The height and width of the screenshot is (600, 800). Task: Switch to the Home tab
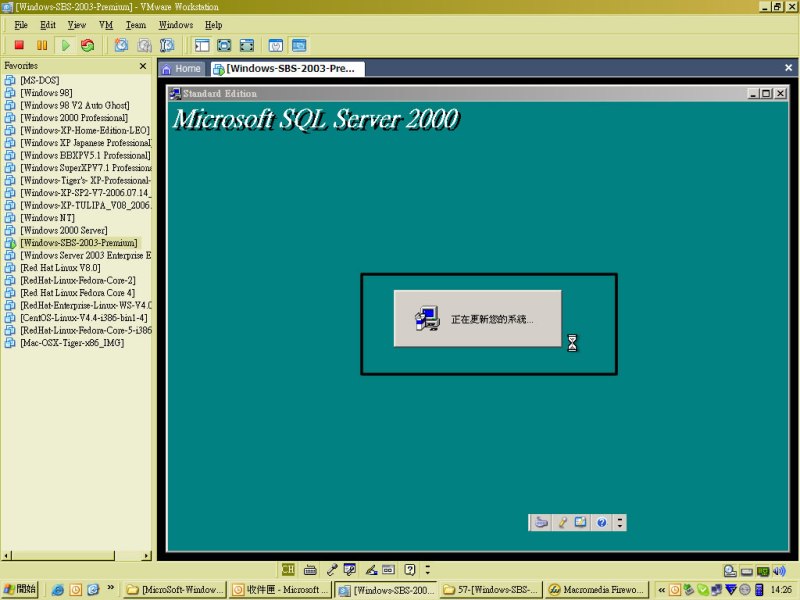click(x=182, y=69)
